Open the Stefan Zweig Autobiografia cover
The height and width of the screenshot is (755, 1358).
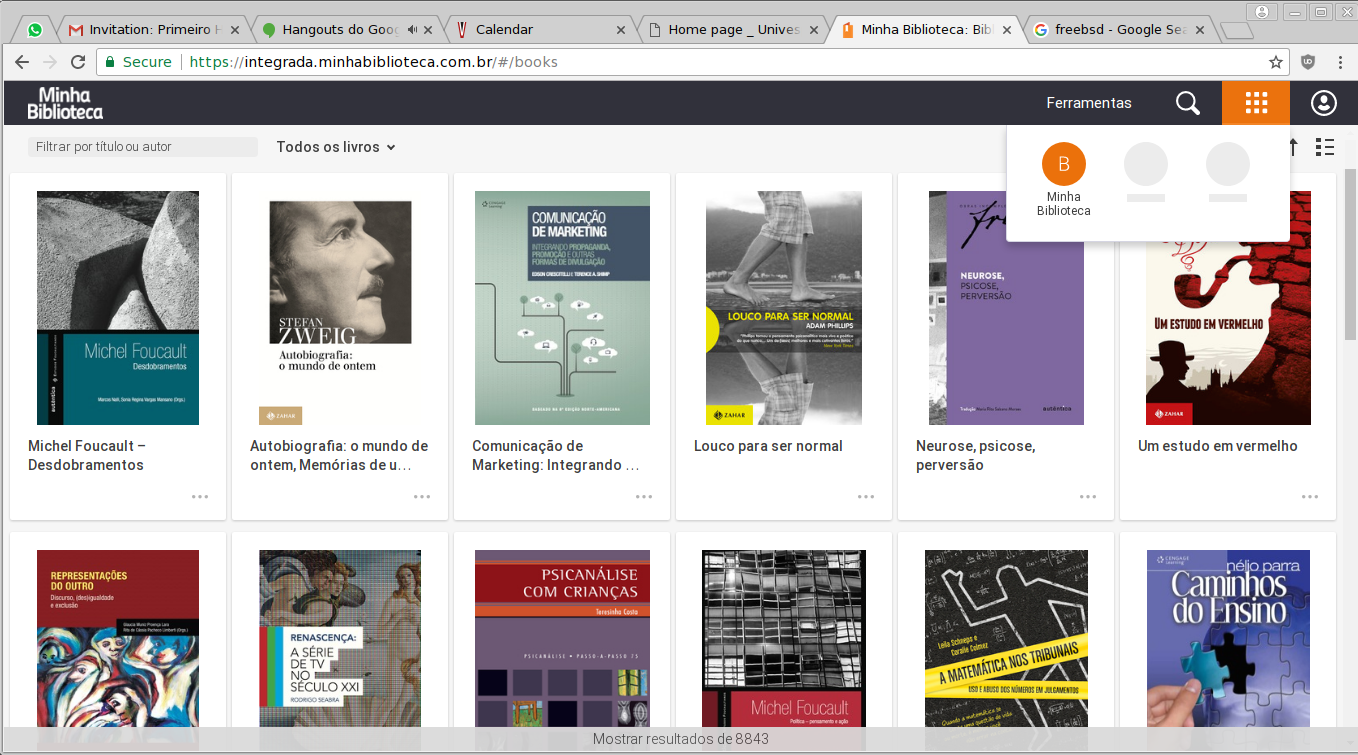(x=340, y=308)
